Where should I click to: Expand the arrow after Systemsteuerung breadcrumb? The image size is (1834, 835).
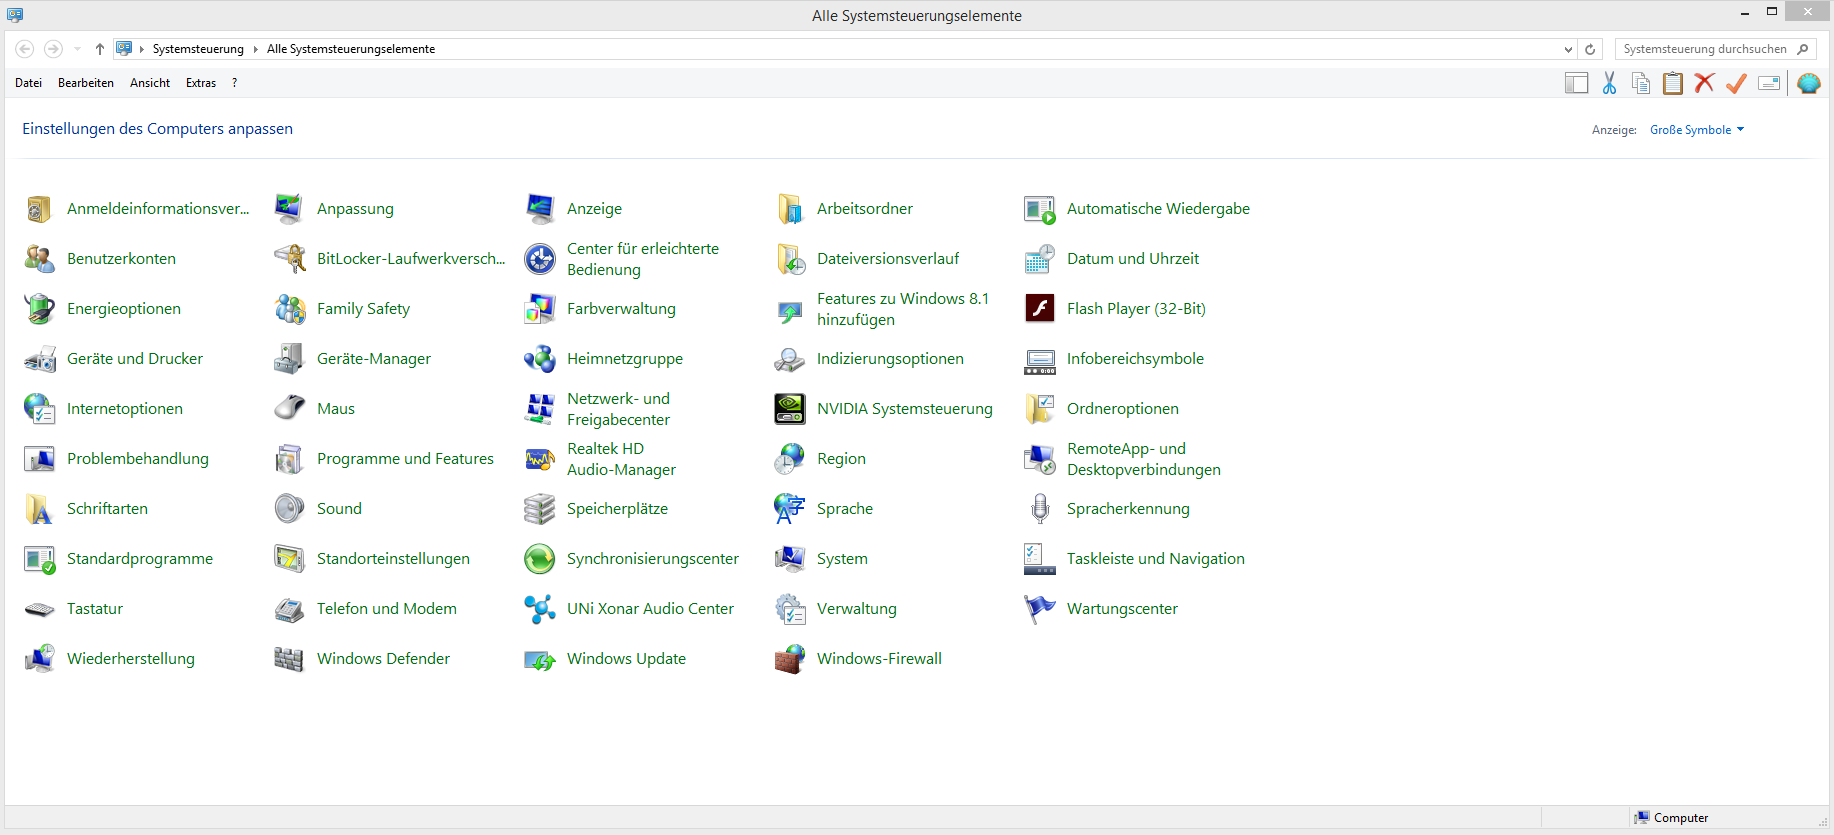pyautogui.click(x=255, y=49)
